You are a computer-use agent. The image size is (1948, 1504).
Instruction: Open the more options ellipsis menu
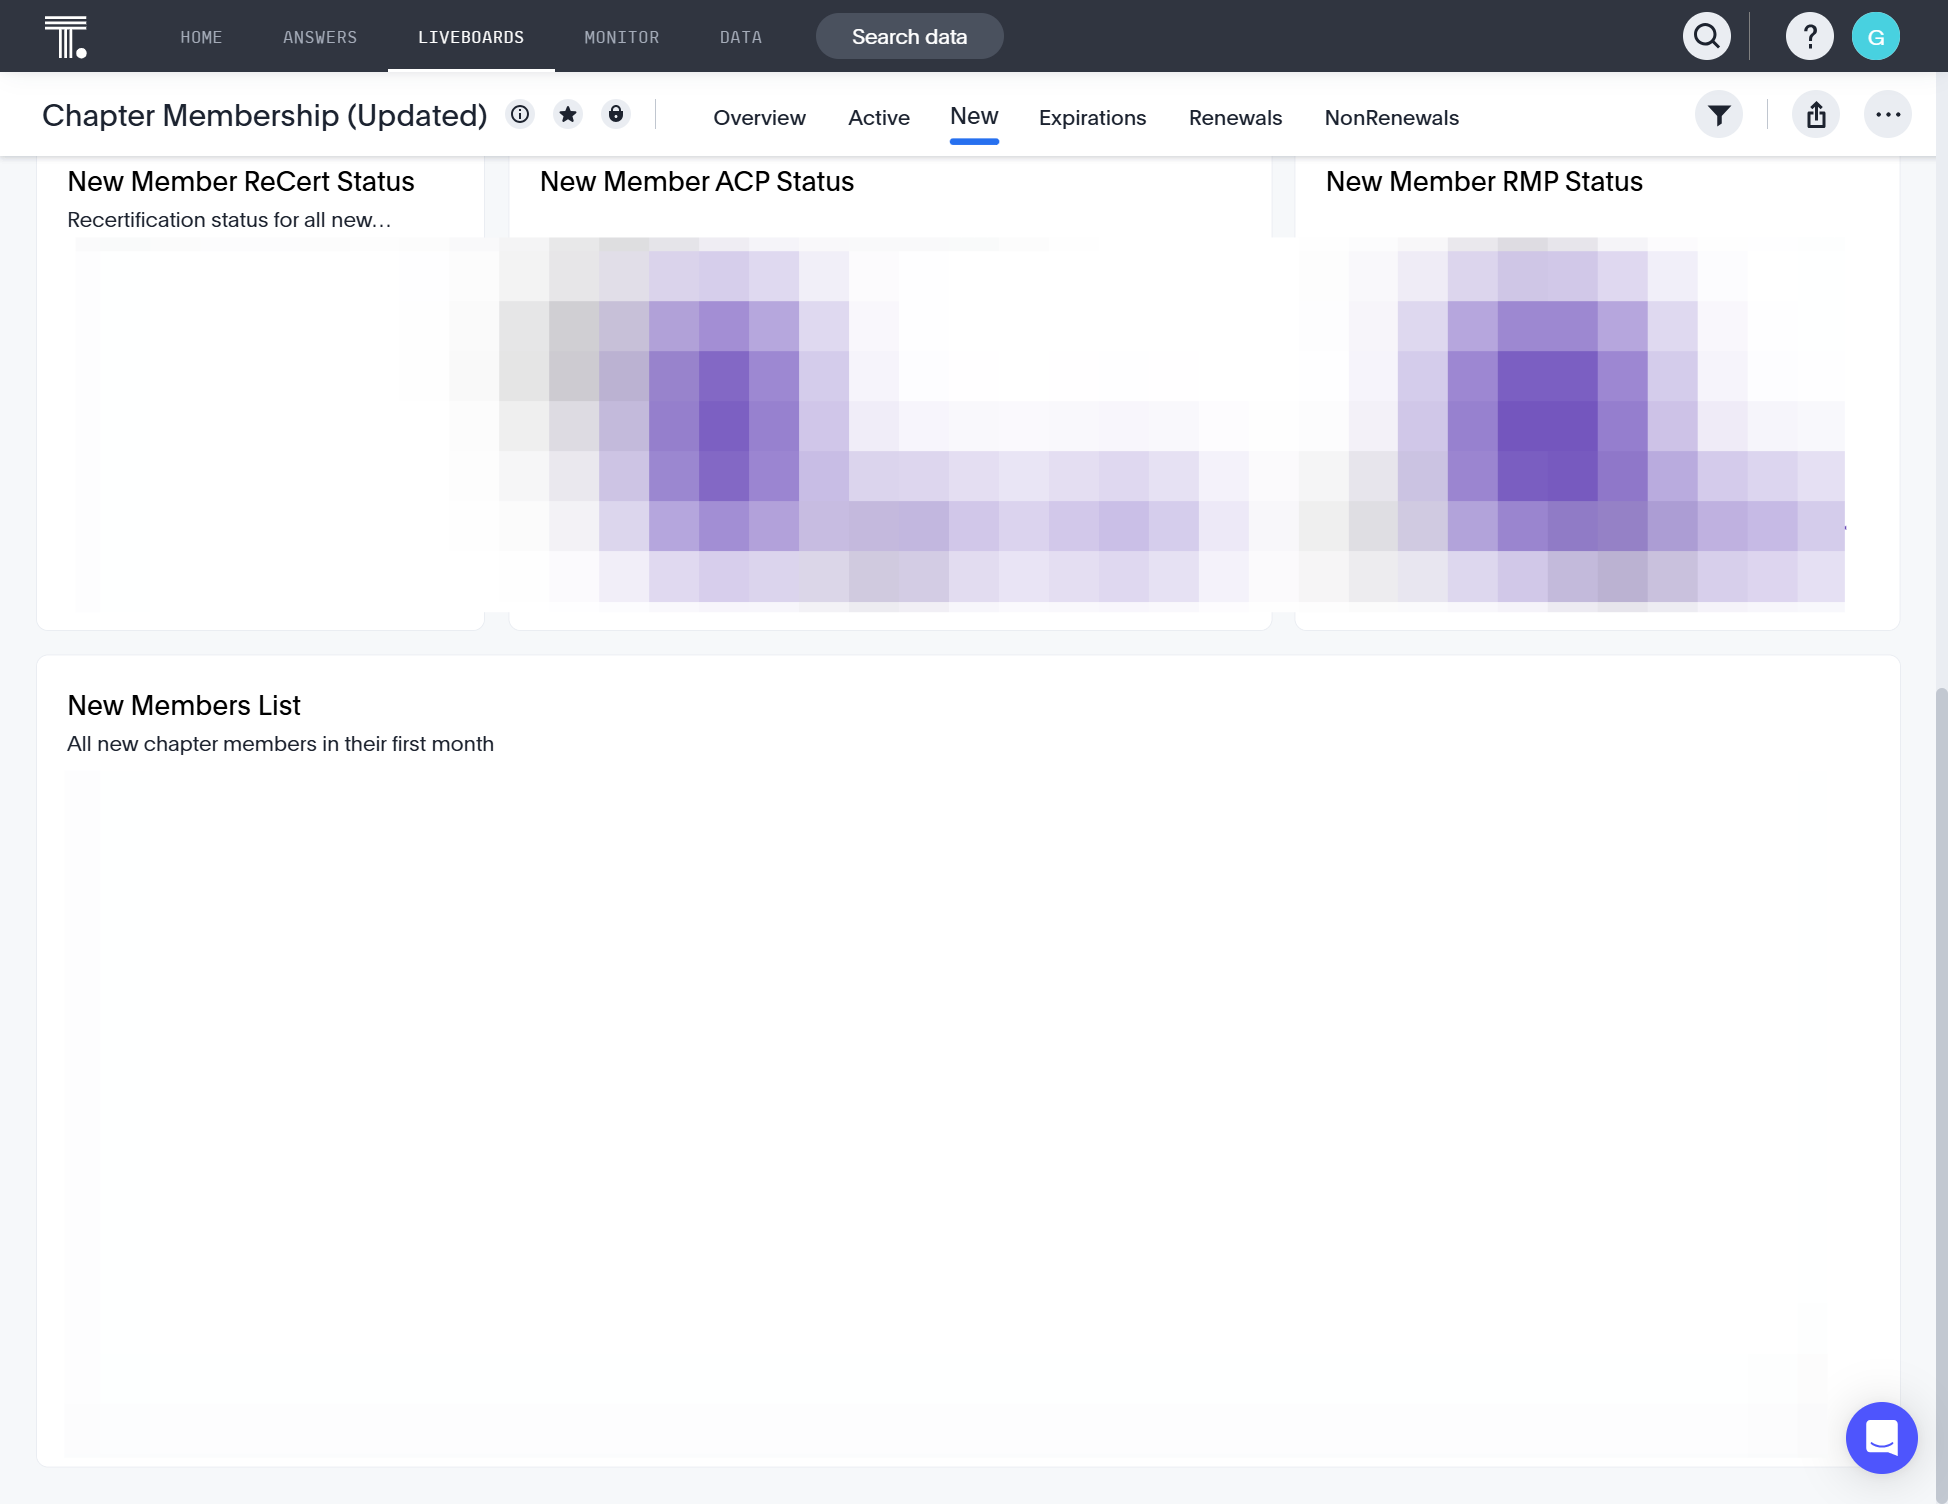(1888, 115)
